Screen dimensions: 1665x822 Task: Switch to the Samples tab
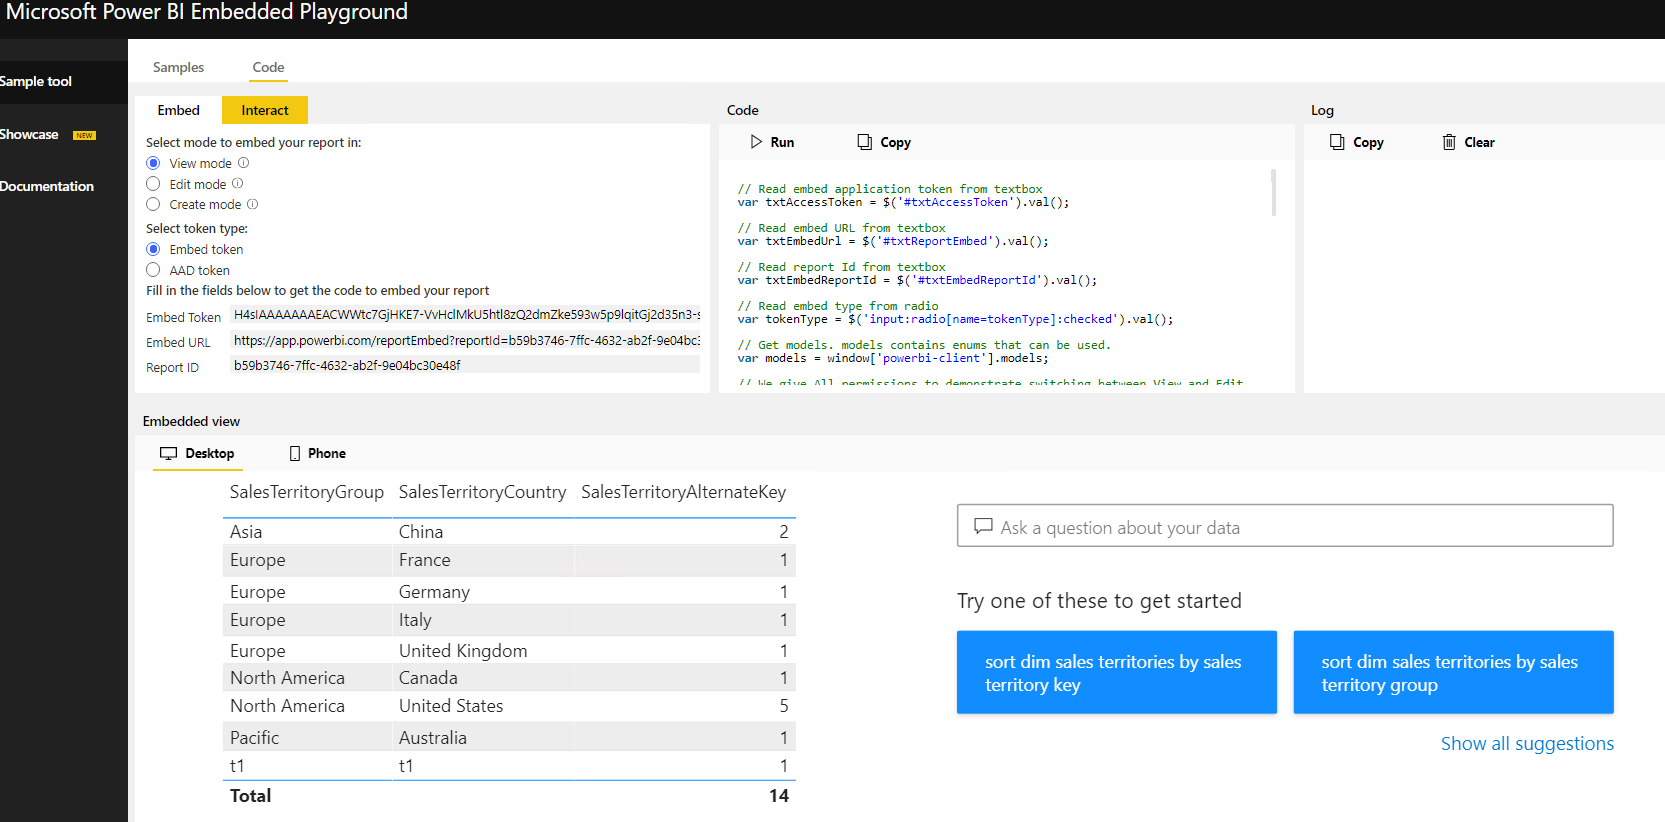coord(178,67)
